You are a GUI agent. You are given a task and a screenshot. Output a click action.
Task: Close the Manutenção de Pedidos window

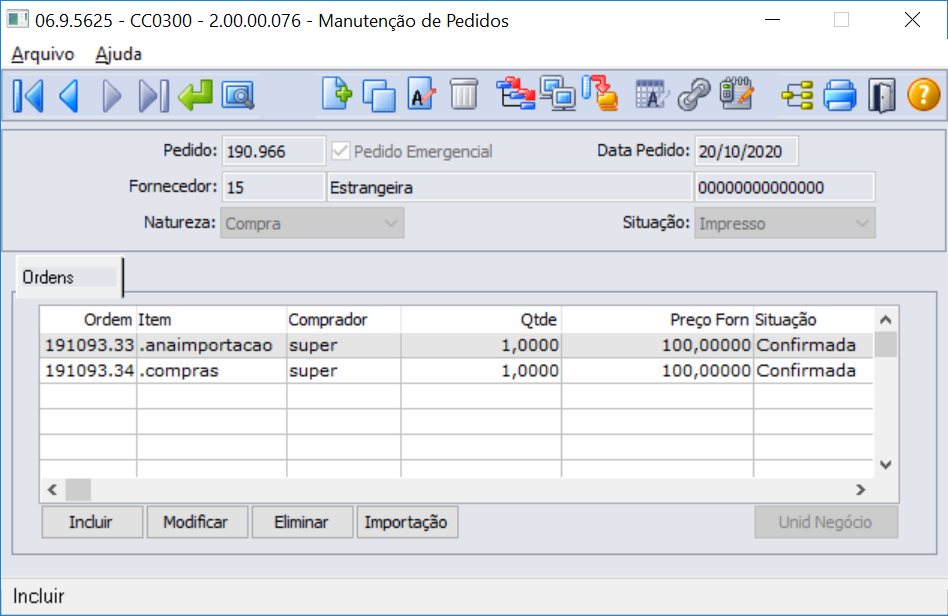tap(912, 20)
